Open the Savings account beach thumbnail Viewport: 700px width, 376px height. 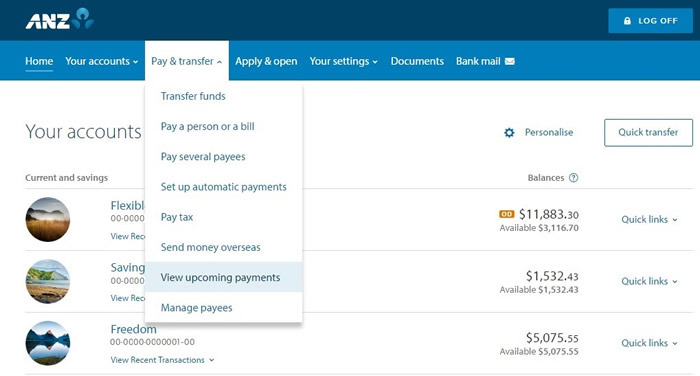48,281
